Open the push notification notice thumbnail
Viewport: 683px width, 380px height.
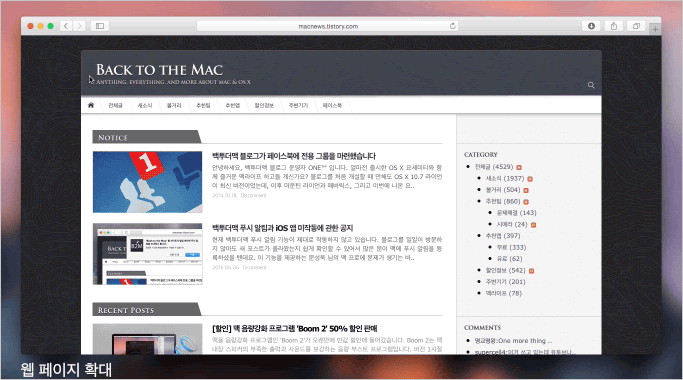tap(148, 254)
